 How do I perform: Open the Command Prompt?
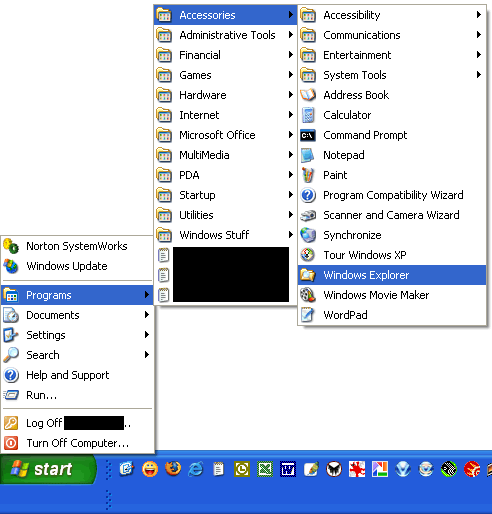(x=392, y=135)
